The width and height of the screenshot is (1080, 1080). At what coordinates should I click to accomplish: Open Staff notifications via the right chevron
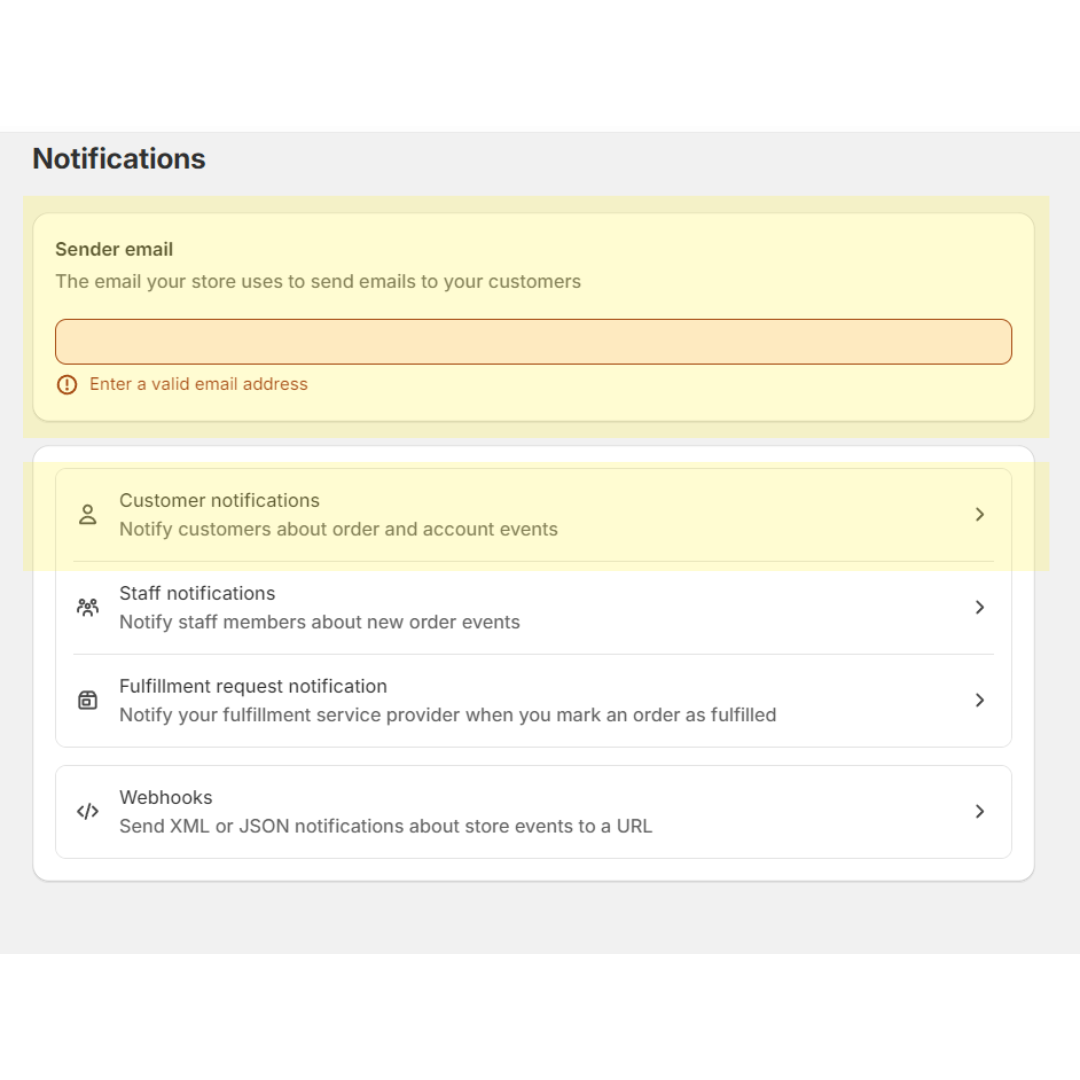[x=979, y=608]
